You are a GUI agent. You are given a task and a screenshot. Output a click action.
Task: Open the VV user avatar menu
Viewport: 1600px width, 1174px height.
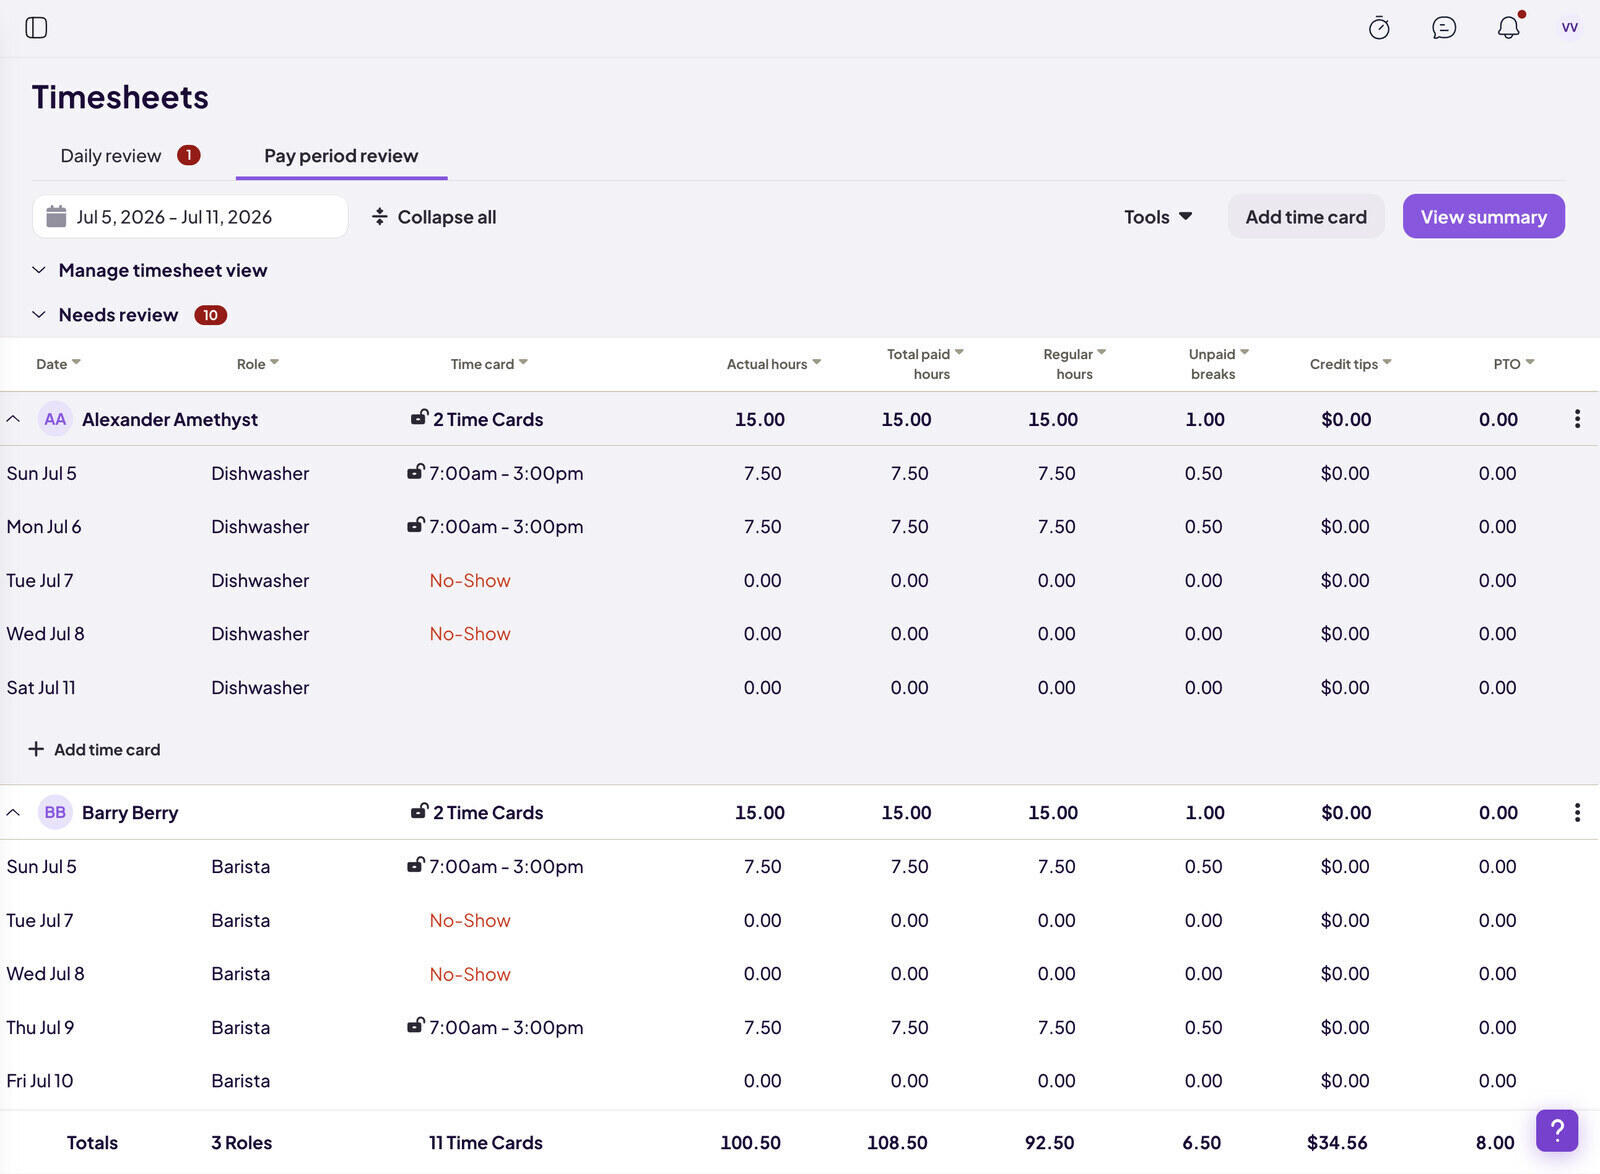click(x=1569, y=28)
